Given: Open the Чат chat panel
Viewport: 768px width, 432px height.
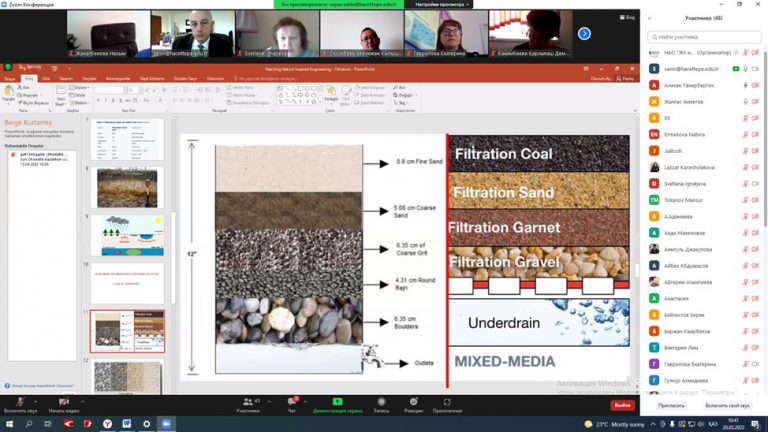Looking at the screenshot, I should pyautogui.click(x=293, y=402).
